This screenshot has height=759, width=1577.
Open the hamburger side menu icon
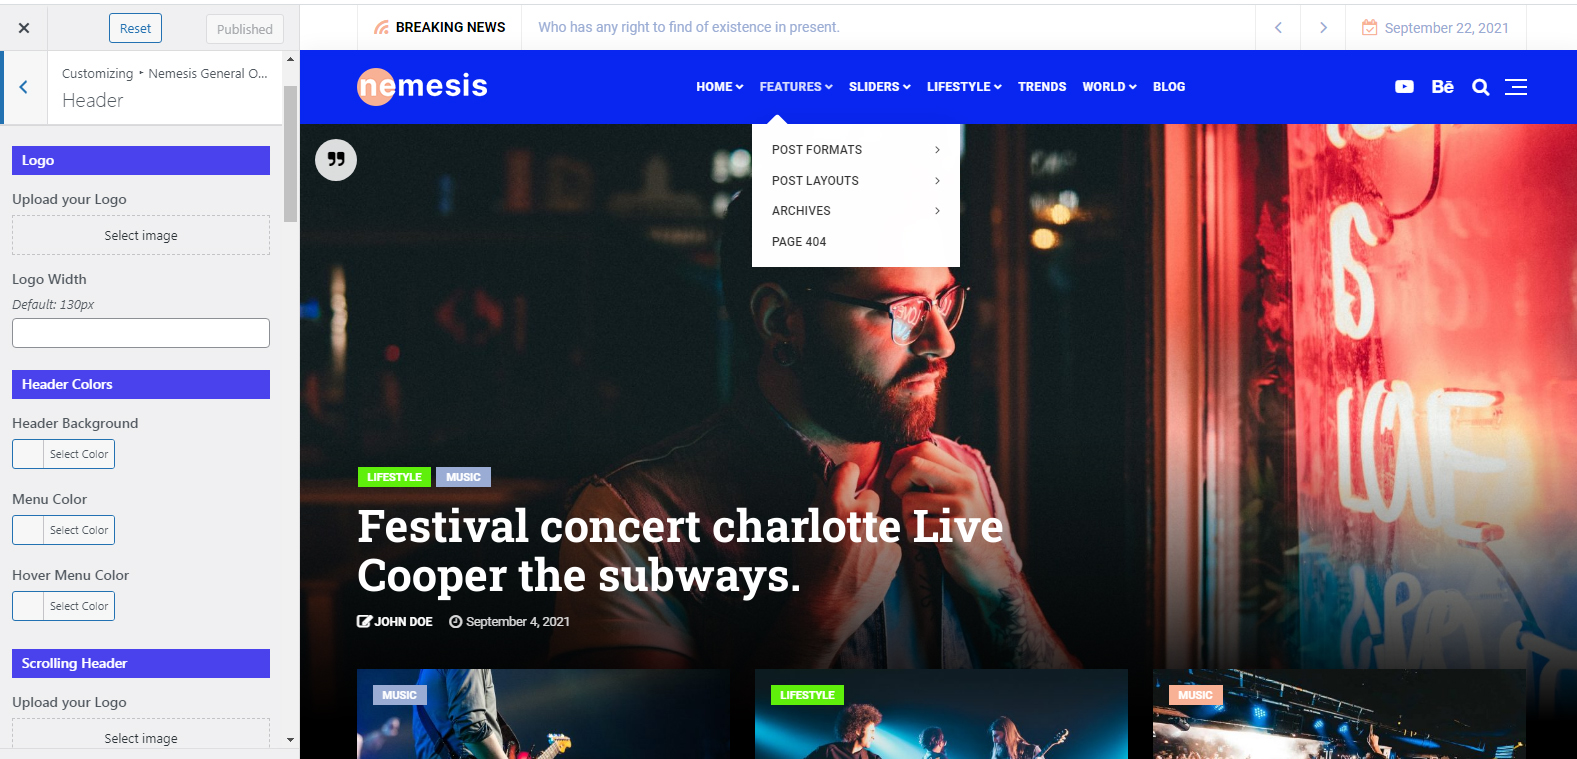[1516, 87]
